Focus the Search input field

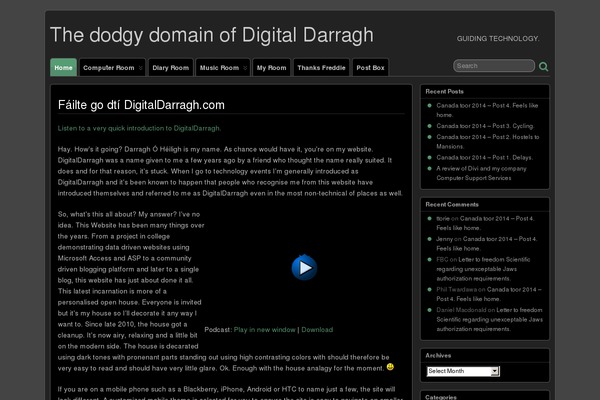[x=494, y=66]
